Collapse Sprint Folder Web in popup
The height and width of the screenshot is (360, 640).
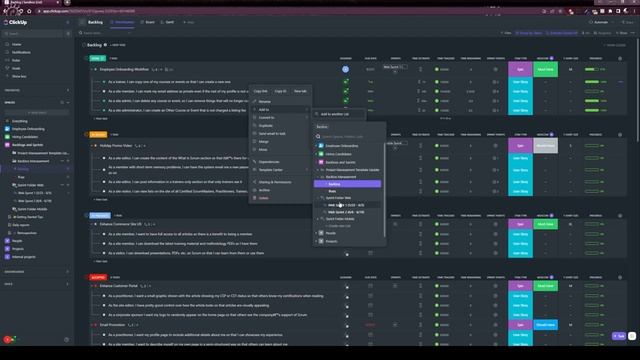tap(318, 198)
